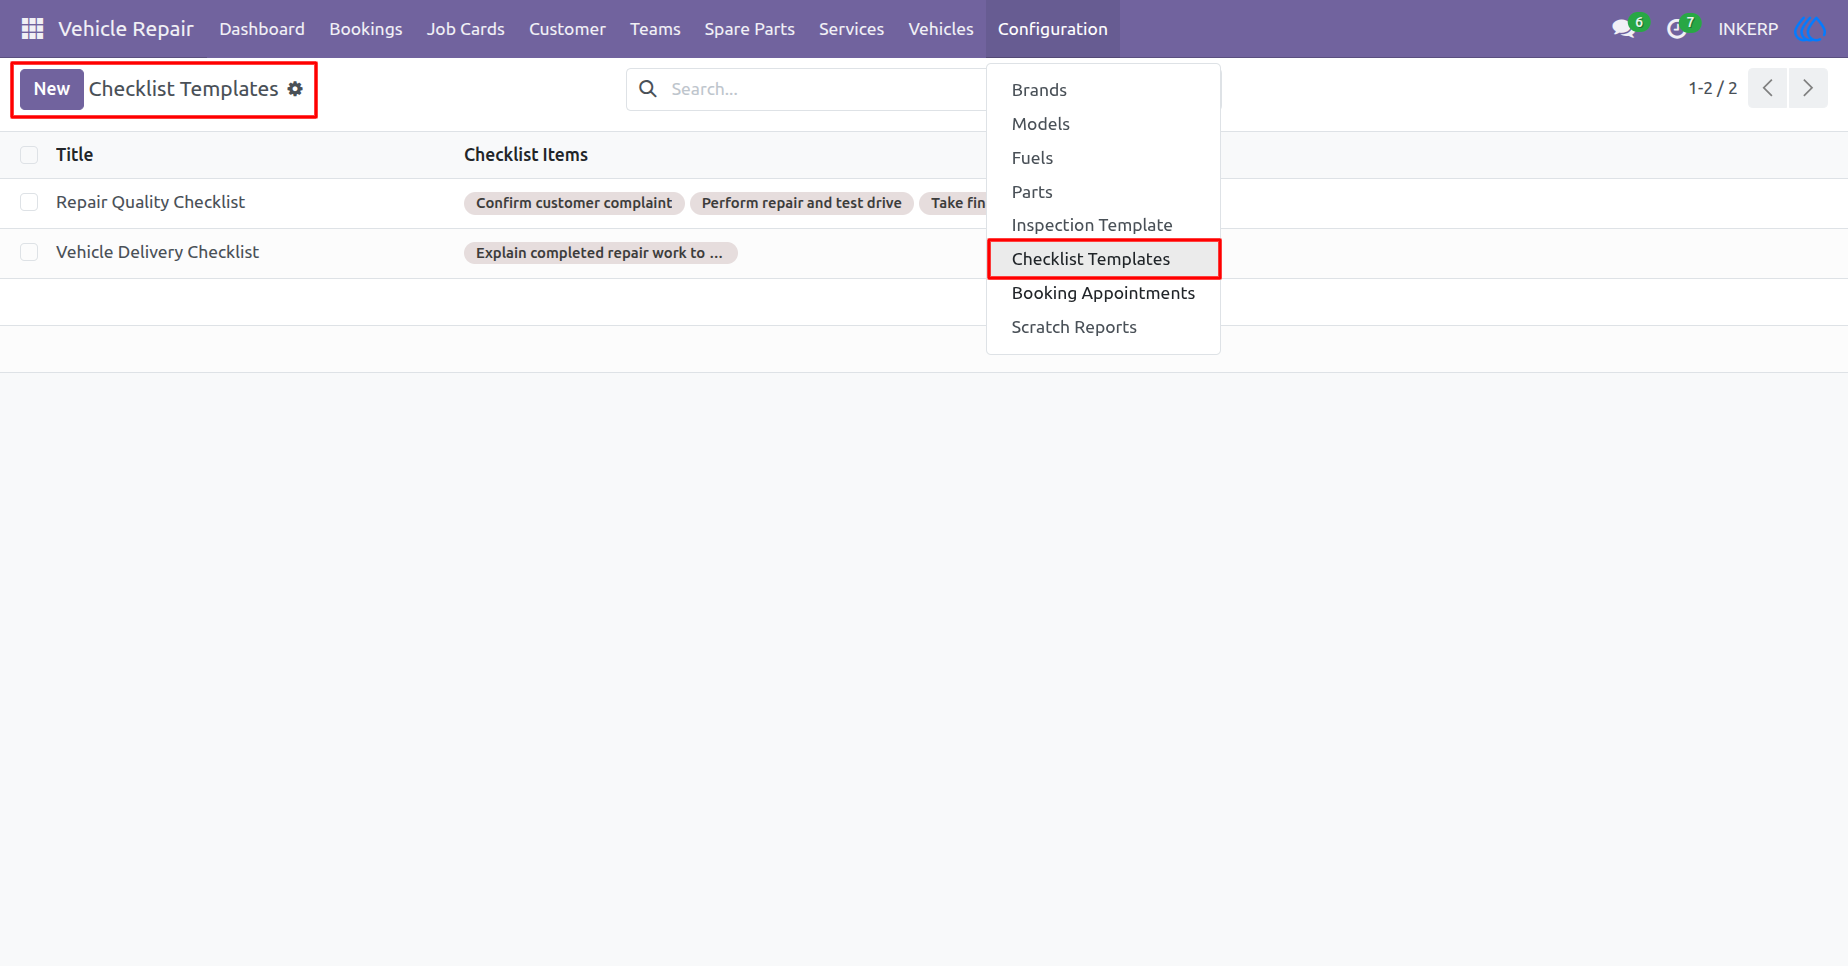1848x966 pixels.
Task: Open the Repair Quality Checklist record
Action: click(150, 202)
